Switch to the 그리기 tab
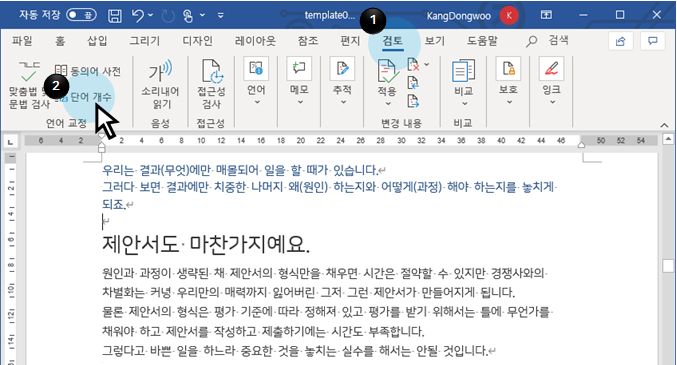Screen dimensions: 677x365 [x=145, y=41]
